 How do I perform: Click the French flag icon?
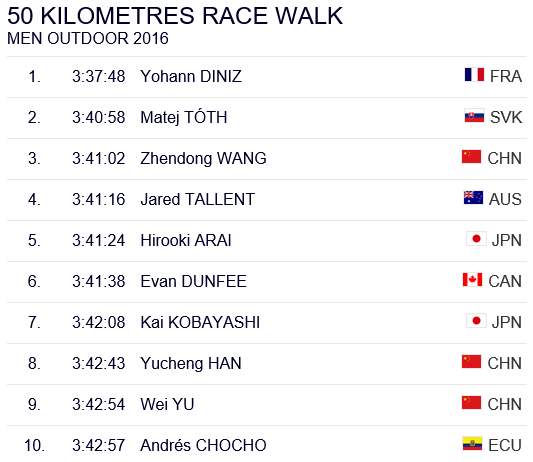474,75
